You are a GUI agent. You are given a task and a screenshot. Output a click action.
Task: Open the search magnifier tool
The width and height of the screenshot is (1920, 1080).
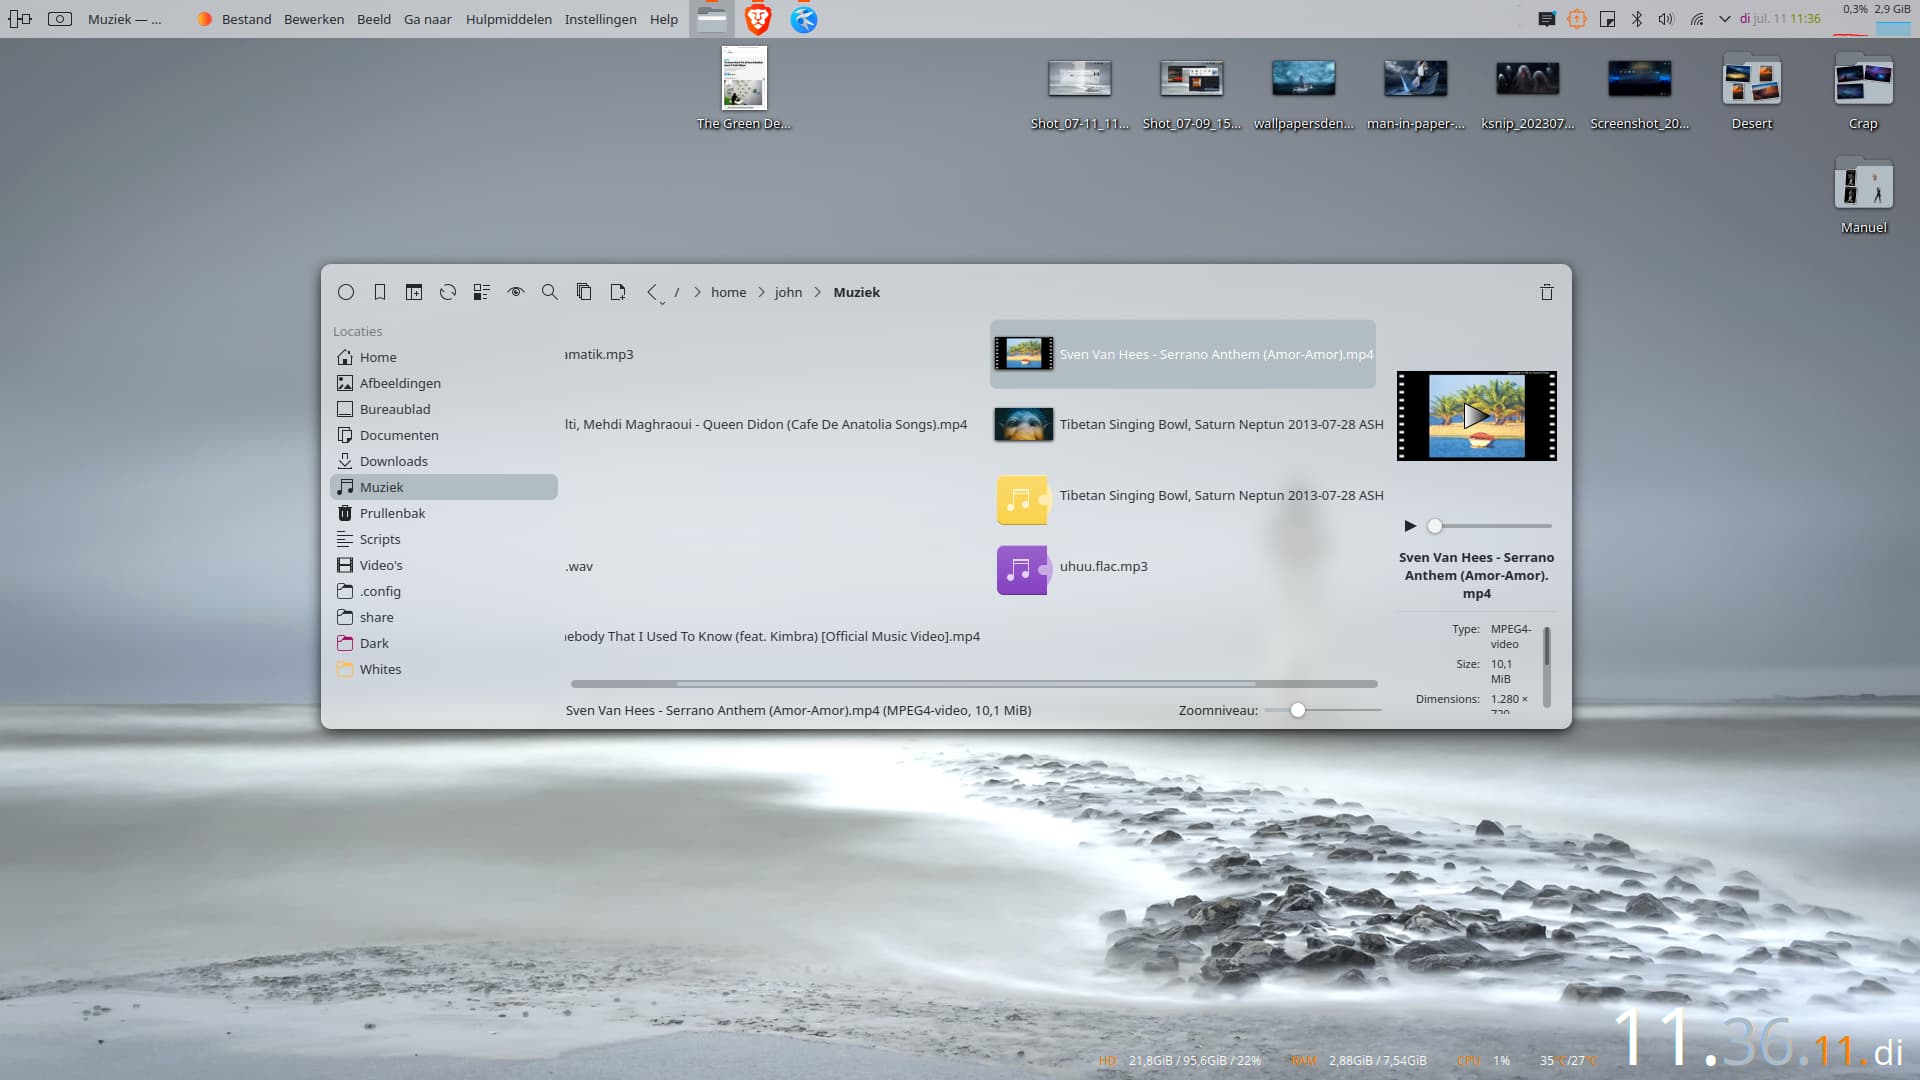pyautogui.click(x=550, y=292)
